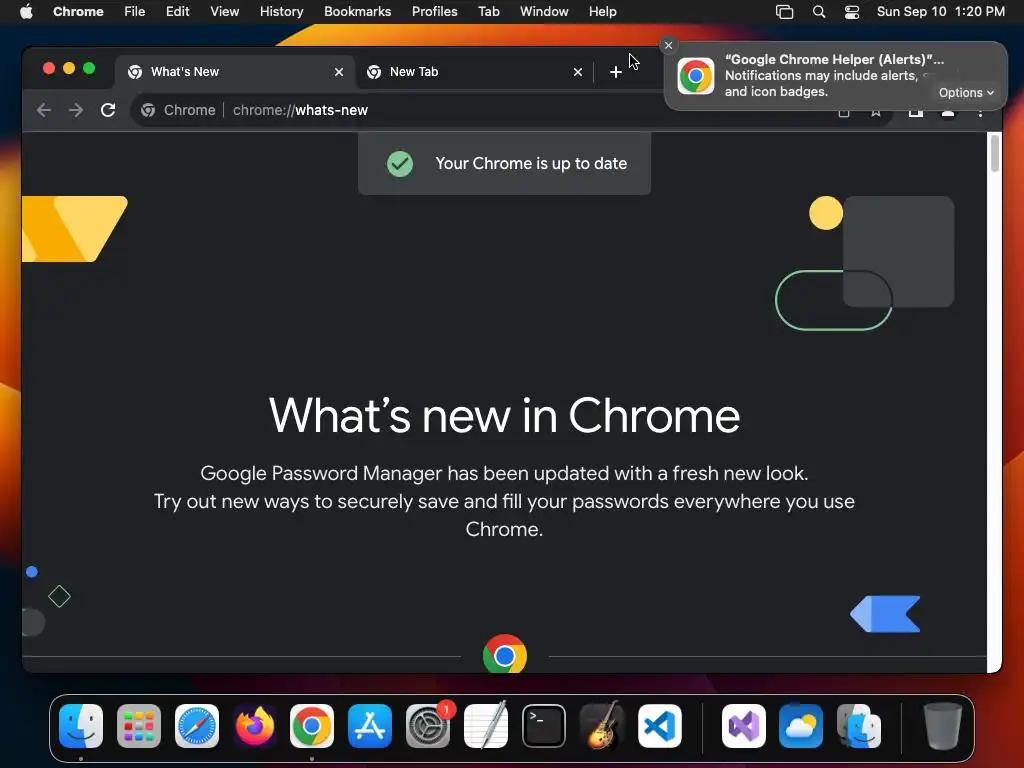Click the What's new in Chrome heading

coord(504,415)
